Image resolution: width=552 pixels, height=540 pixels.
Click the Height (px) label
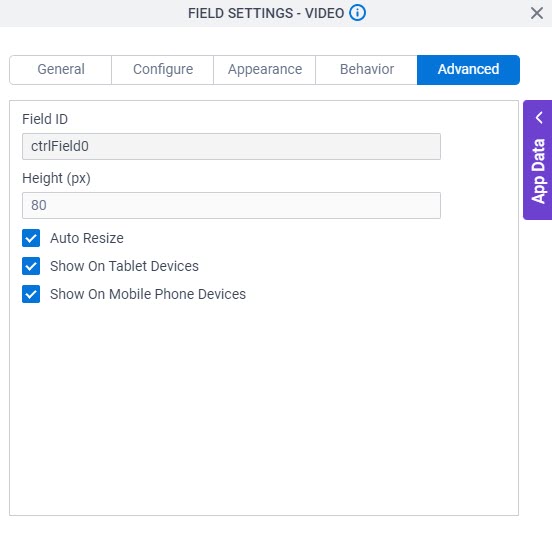tap(56, 178)
